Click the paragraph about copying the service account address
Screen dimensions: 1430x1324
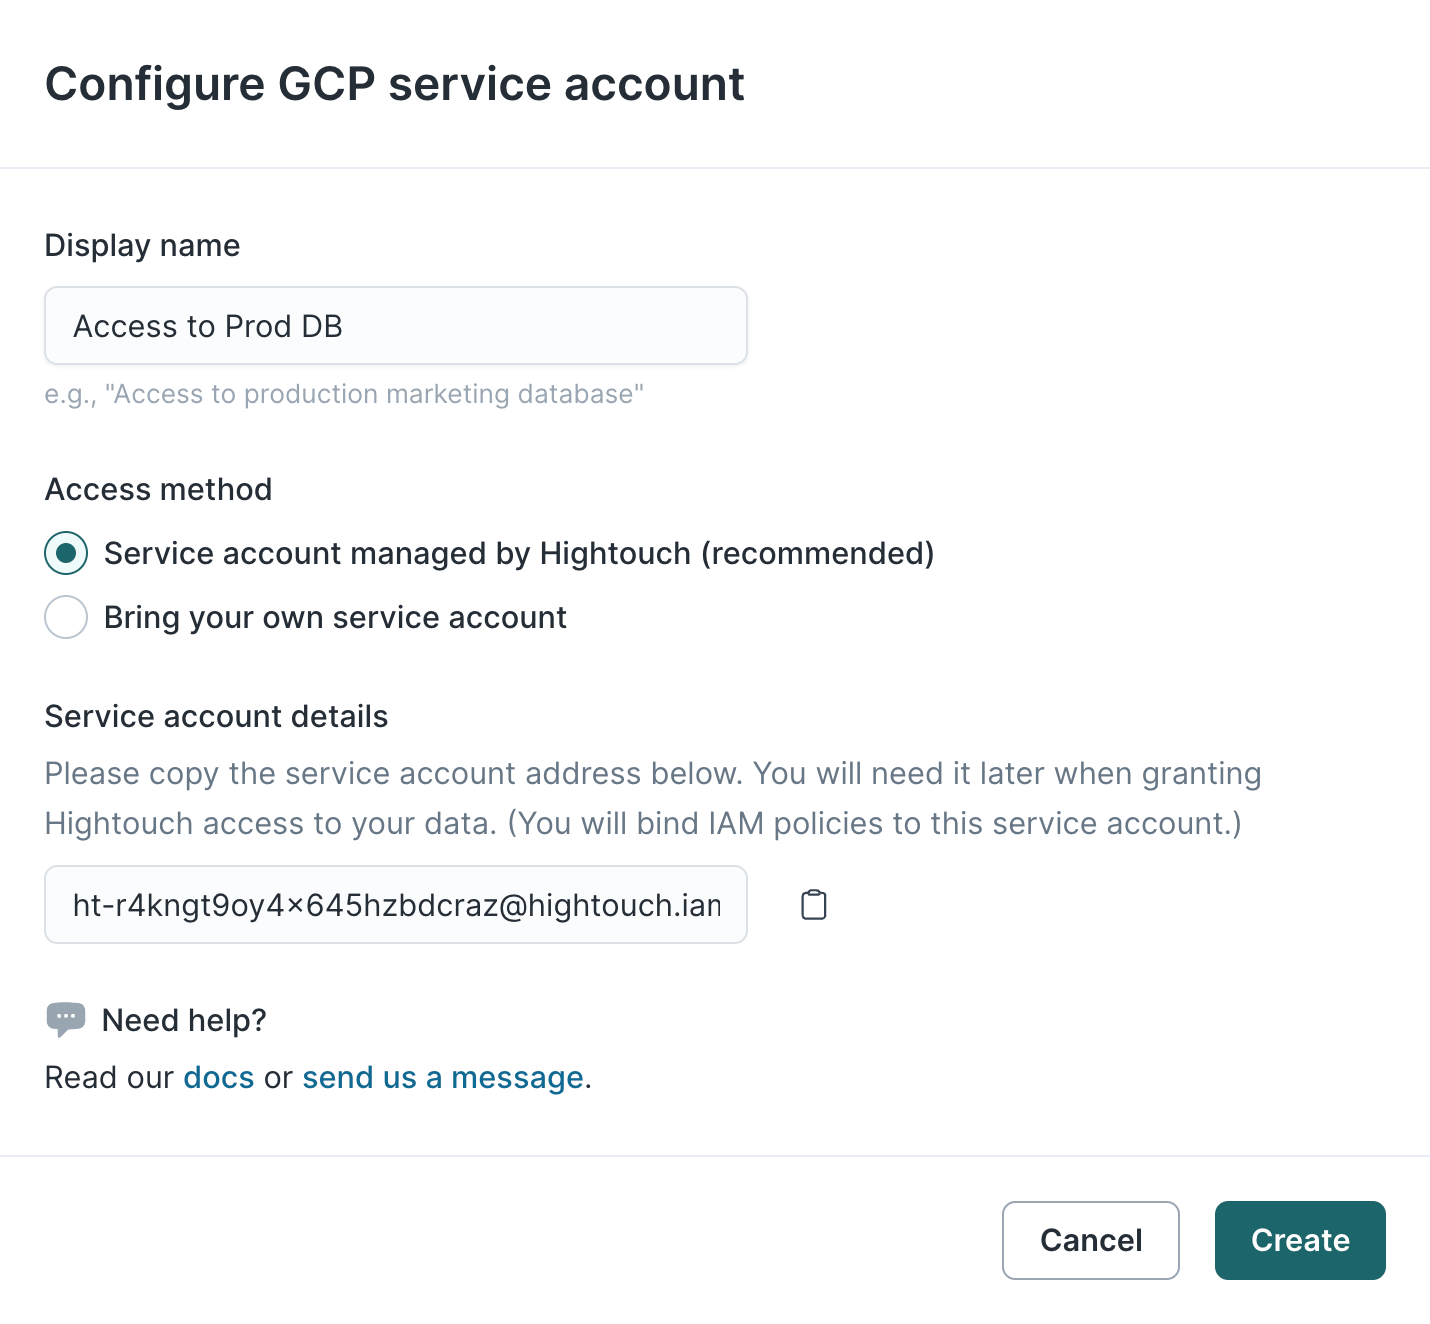coord(652,798)
